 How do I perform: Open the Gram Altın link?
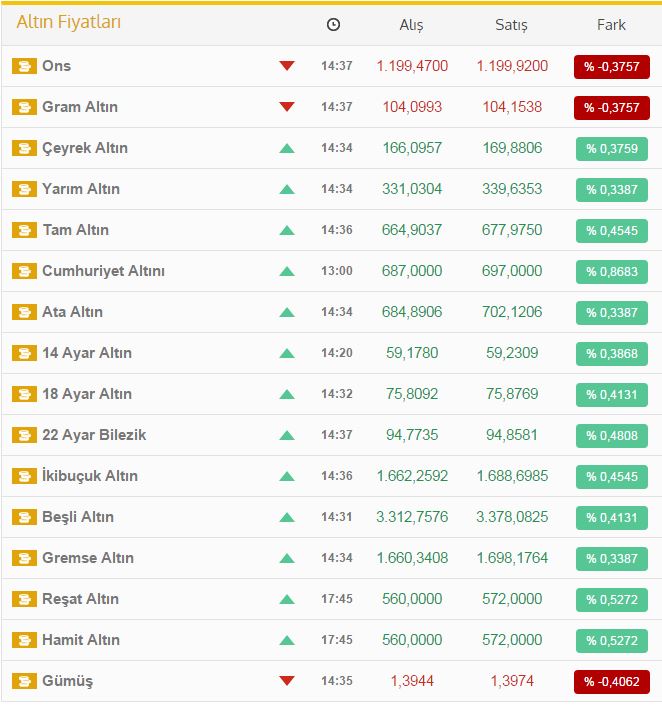pos(80,107)
